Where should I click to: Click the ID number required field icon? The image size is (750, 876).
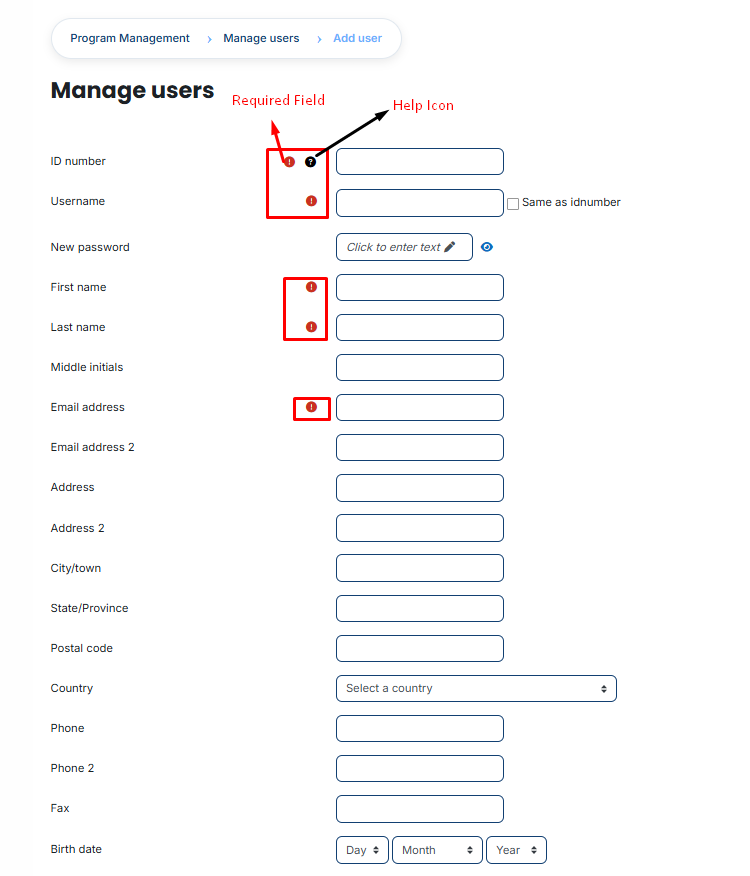[289, 162]
